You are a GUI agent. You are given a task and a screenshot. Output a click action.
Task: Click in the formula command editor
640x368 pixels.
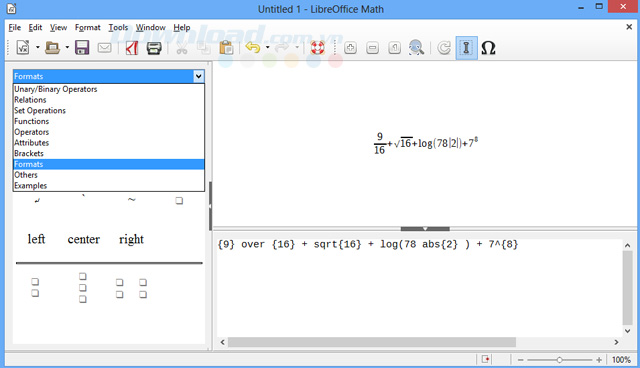click(x=419, y=288)
